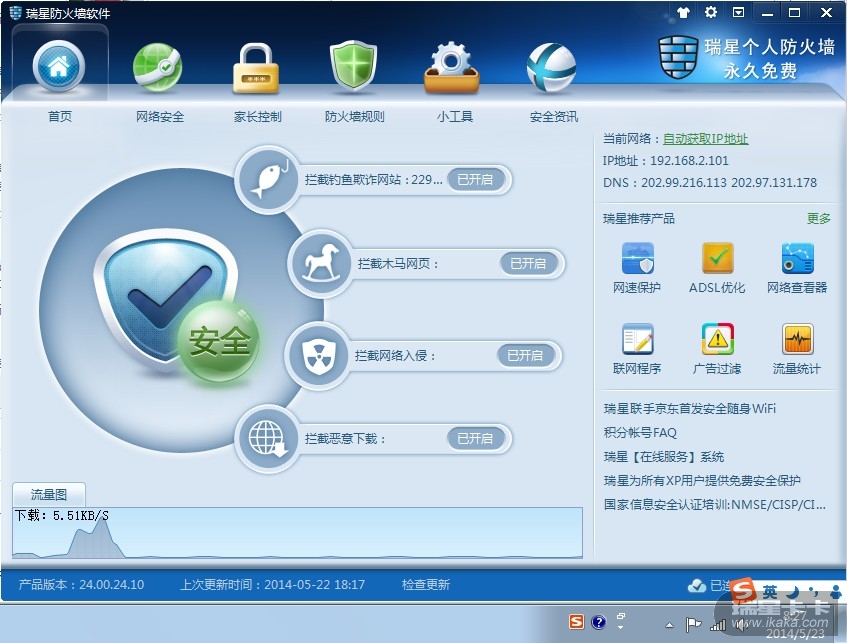Image resolution: width=847 pixels, height=643 pixels.
Task: Click the network intrusion radiation shield icon
Action: [x=318, y=355]
